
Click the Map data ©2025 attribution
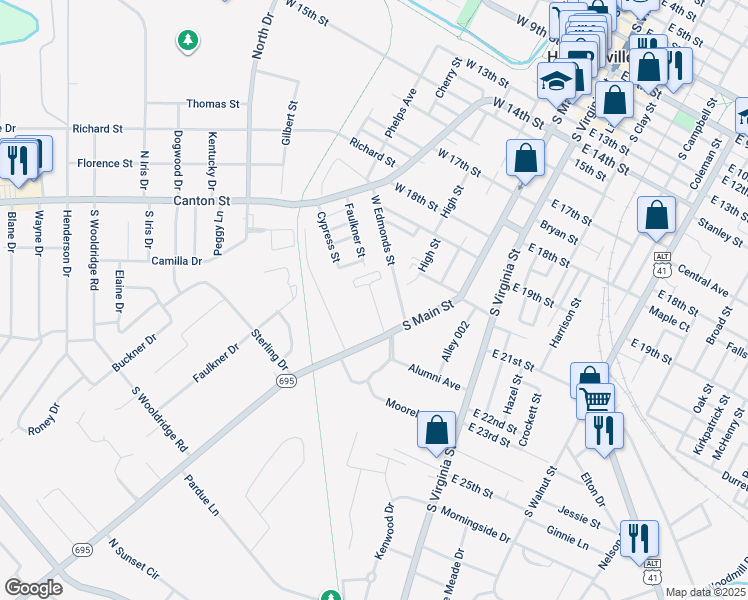coord(705,592)
